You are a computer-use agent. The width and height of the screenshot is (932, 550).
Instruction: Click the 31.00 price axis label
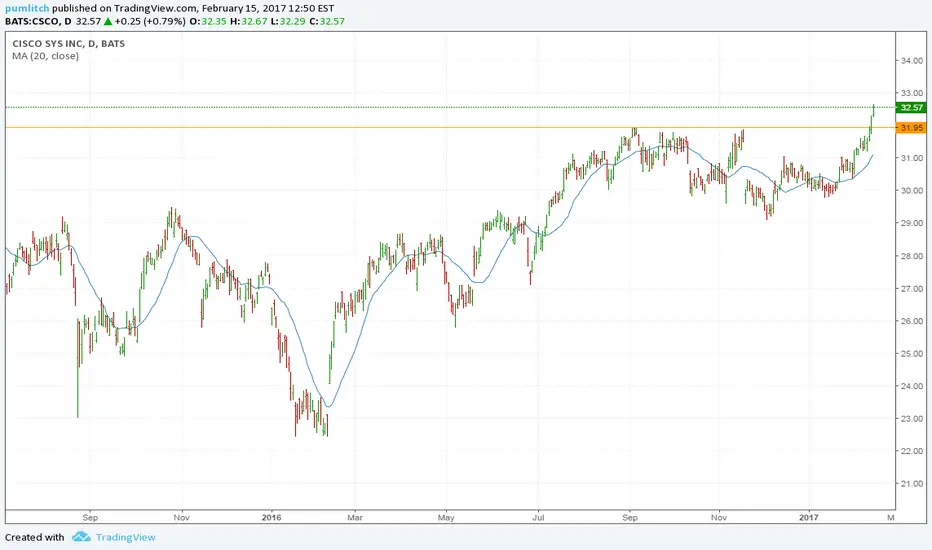(x=912, y=158)
